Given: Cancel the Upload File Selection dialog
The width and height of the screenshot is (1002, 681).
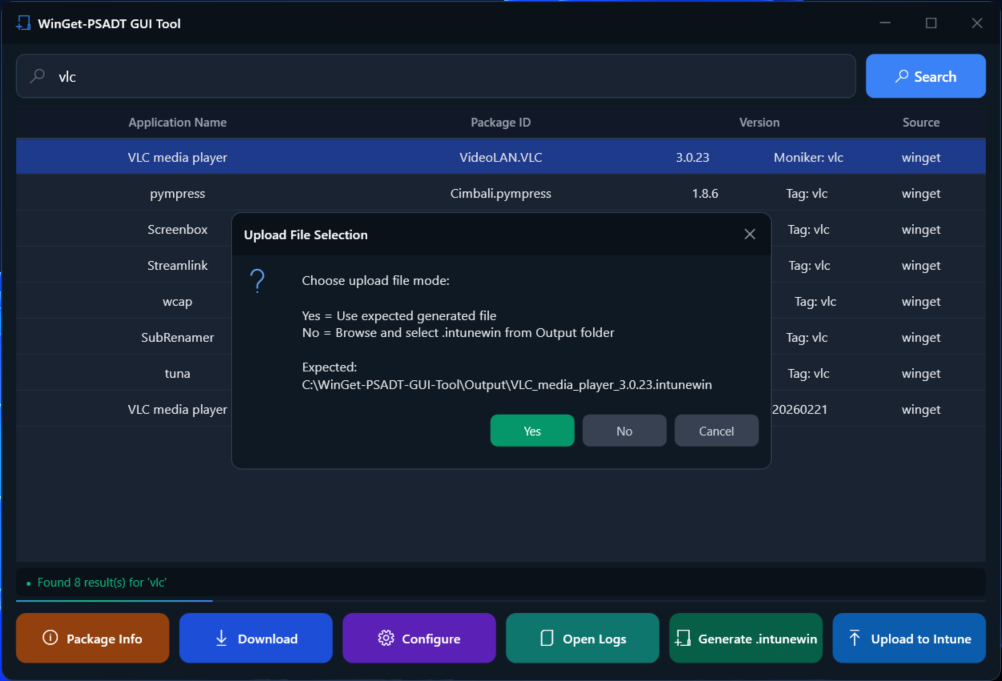Looking at the screenshot, I should click(716, 430).
